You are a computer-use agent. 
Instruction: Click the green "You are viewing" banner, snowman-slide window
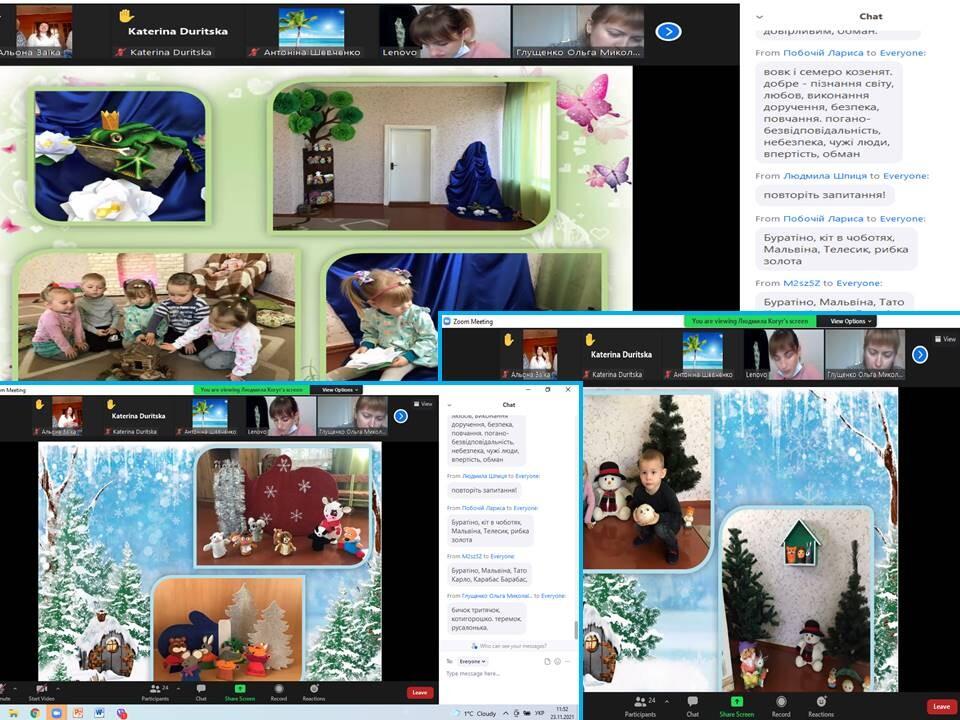point(752,321)
